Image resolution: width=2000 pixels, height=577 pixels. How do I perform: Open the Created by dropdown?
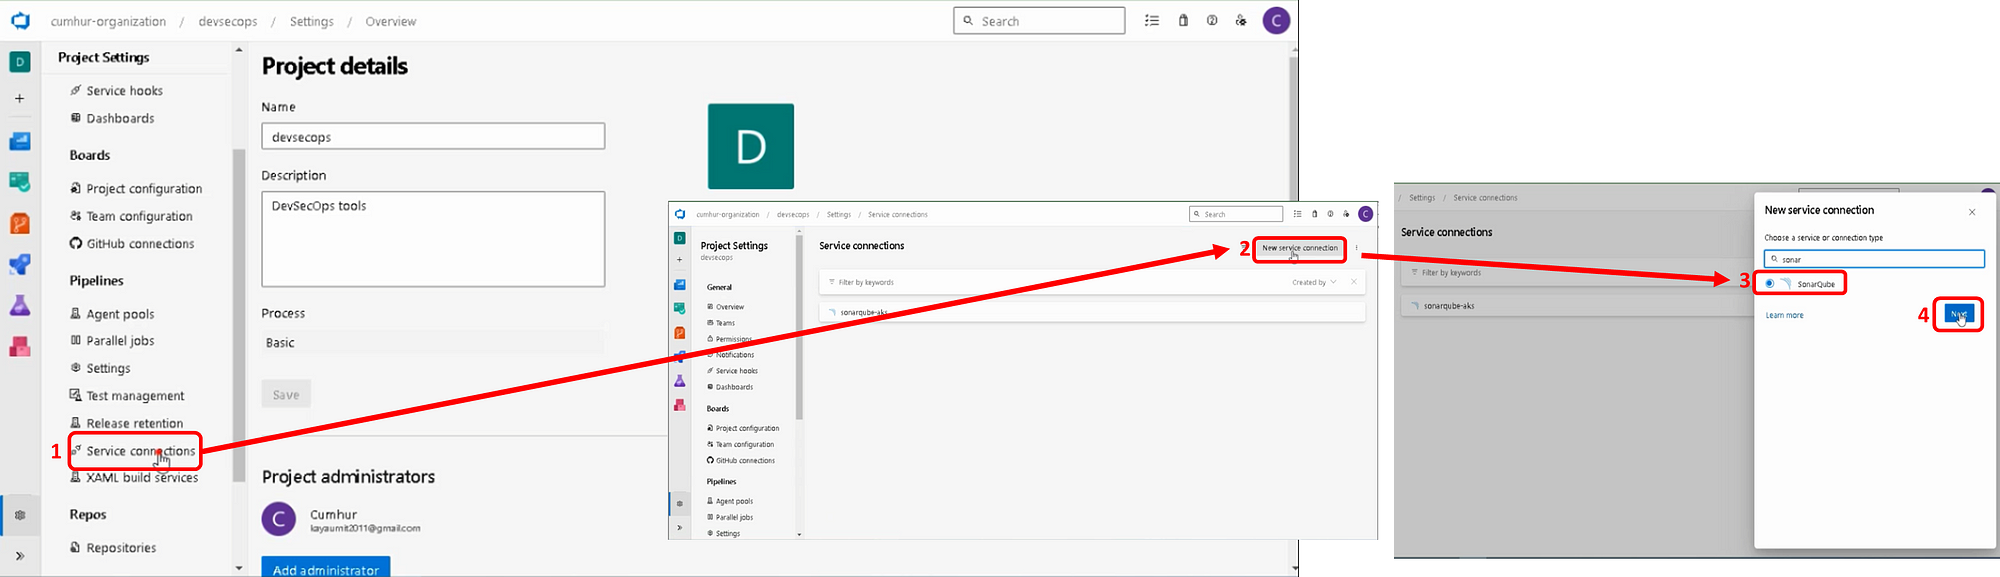point(1314,282)
